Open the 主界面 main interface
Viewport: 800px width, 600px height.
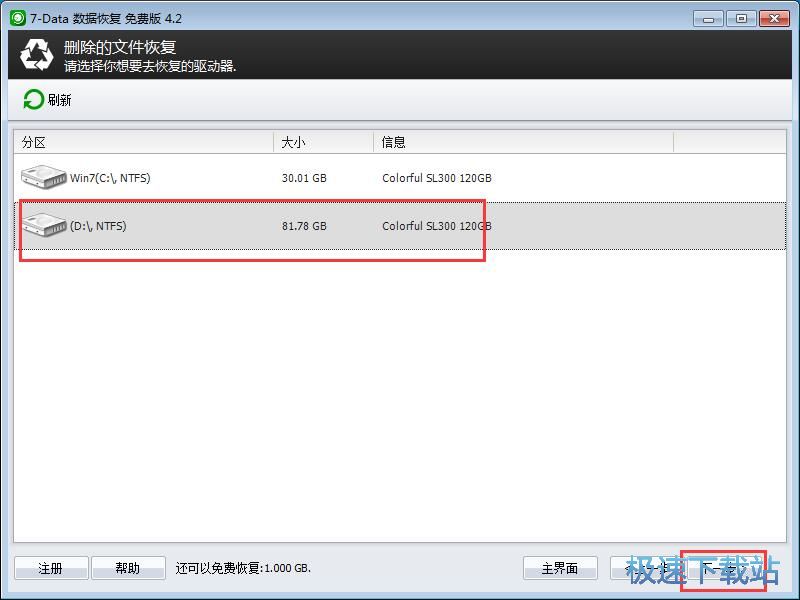(560, 567)
